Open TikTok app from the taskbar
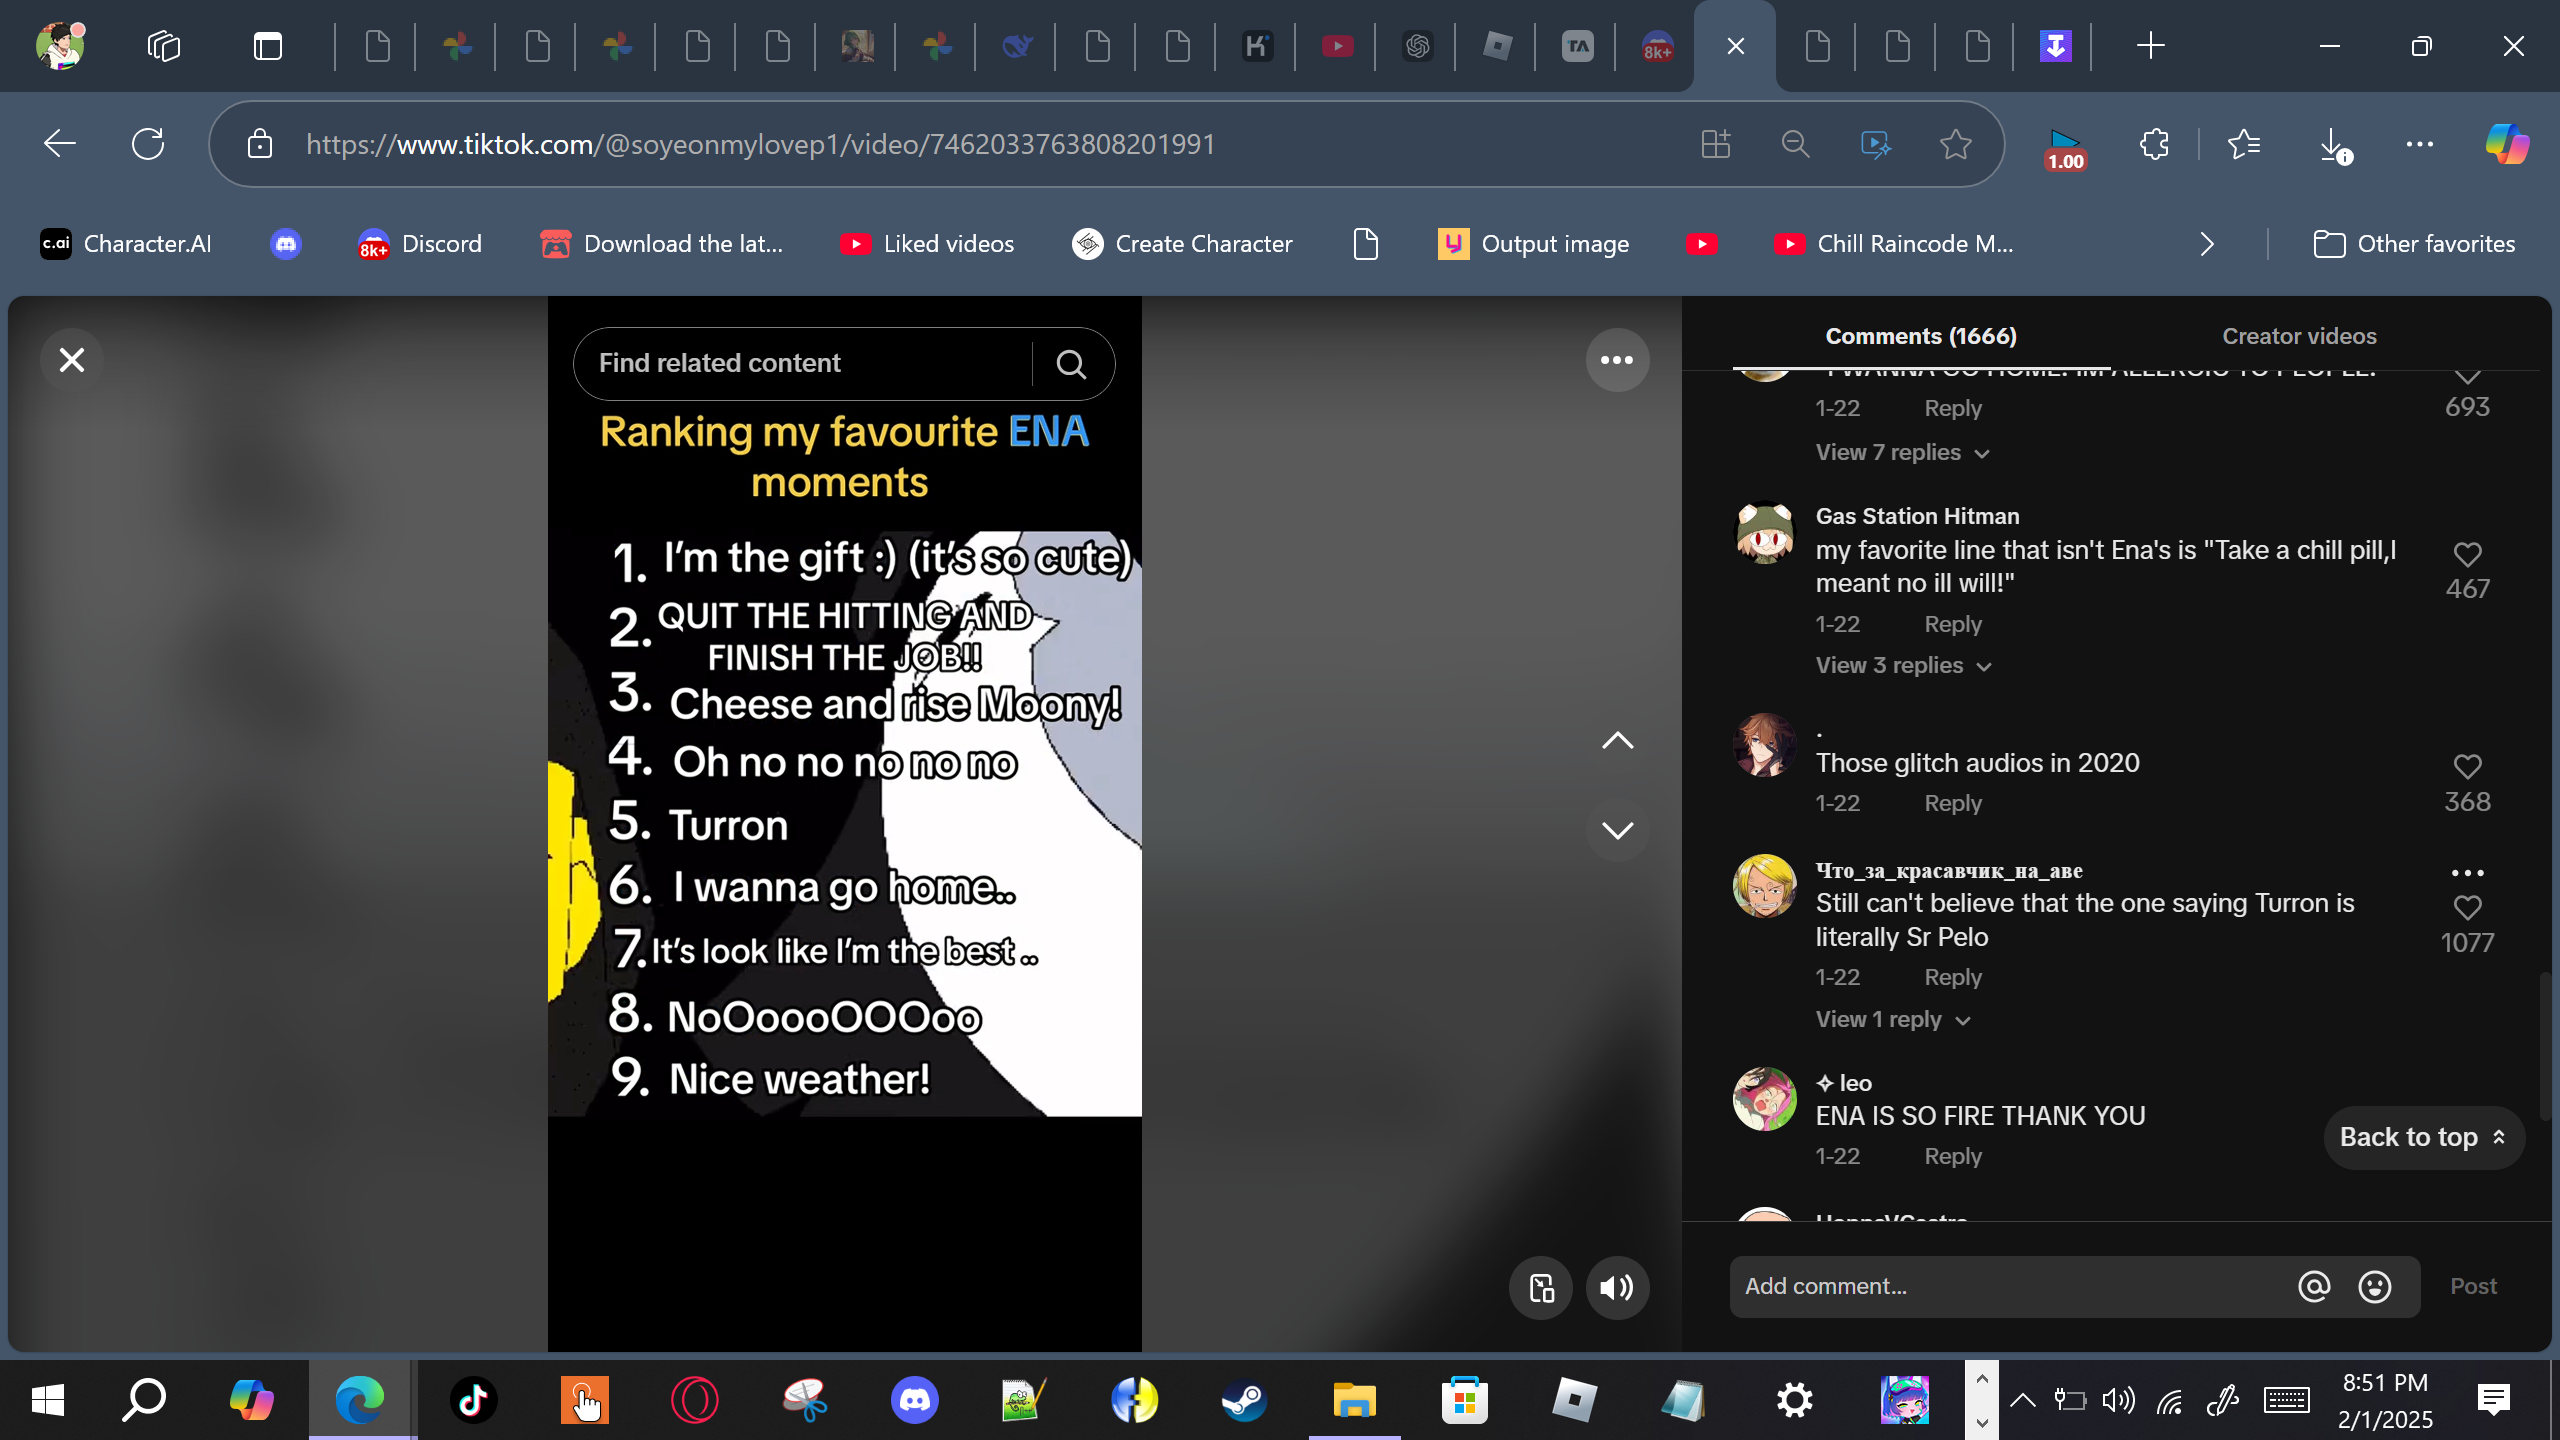This screenshot has height=1440, width=2560. tap(473, 1400)
